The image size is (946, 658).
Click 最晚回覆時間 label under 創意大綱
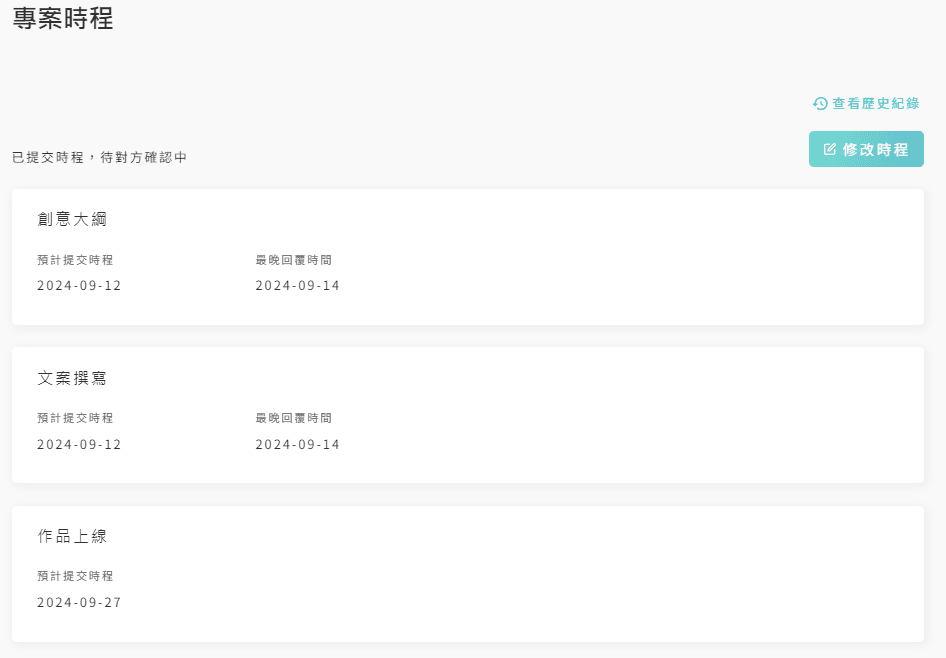click(292, 259)
